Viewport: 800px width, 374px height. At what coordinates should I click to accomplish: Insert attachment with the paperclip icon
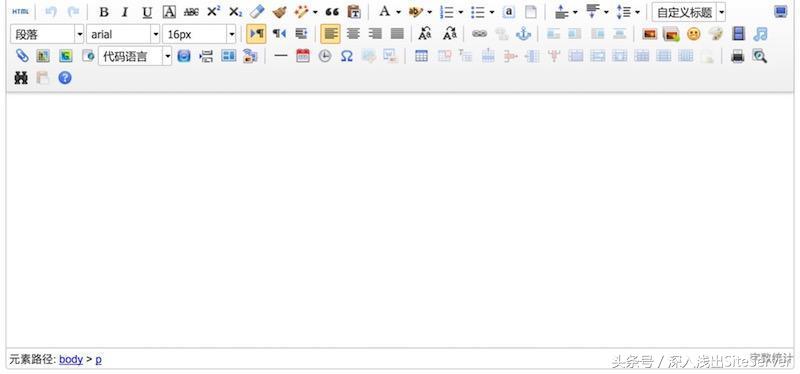(21, 56)
